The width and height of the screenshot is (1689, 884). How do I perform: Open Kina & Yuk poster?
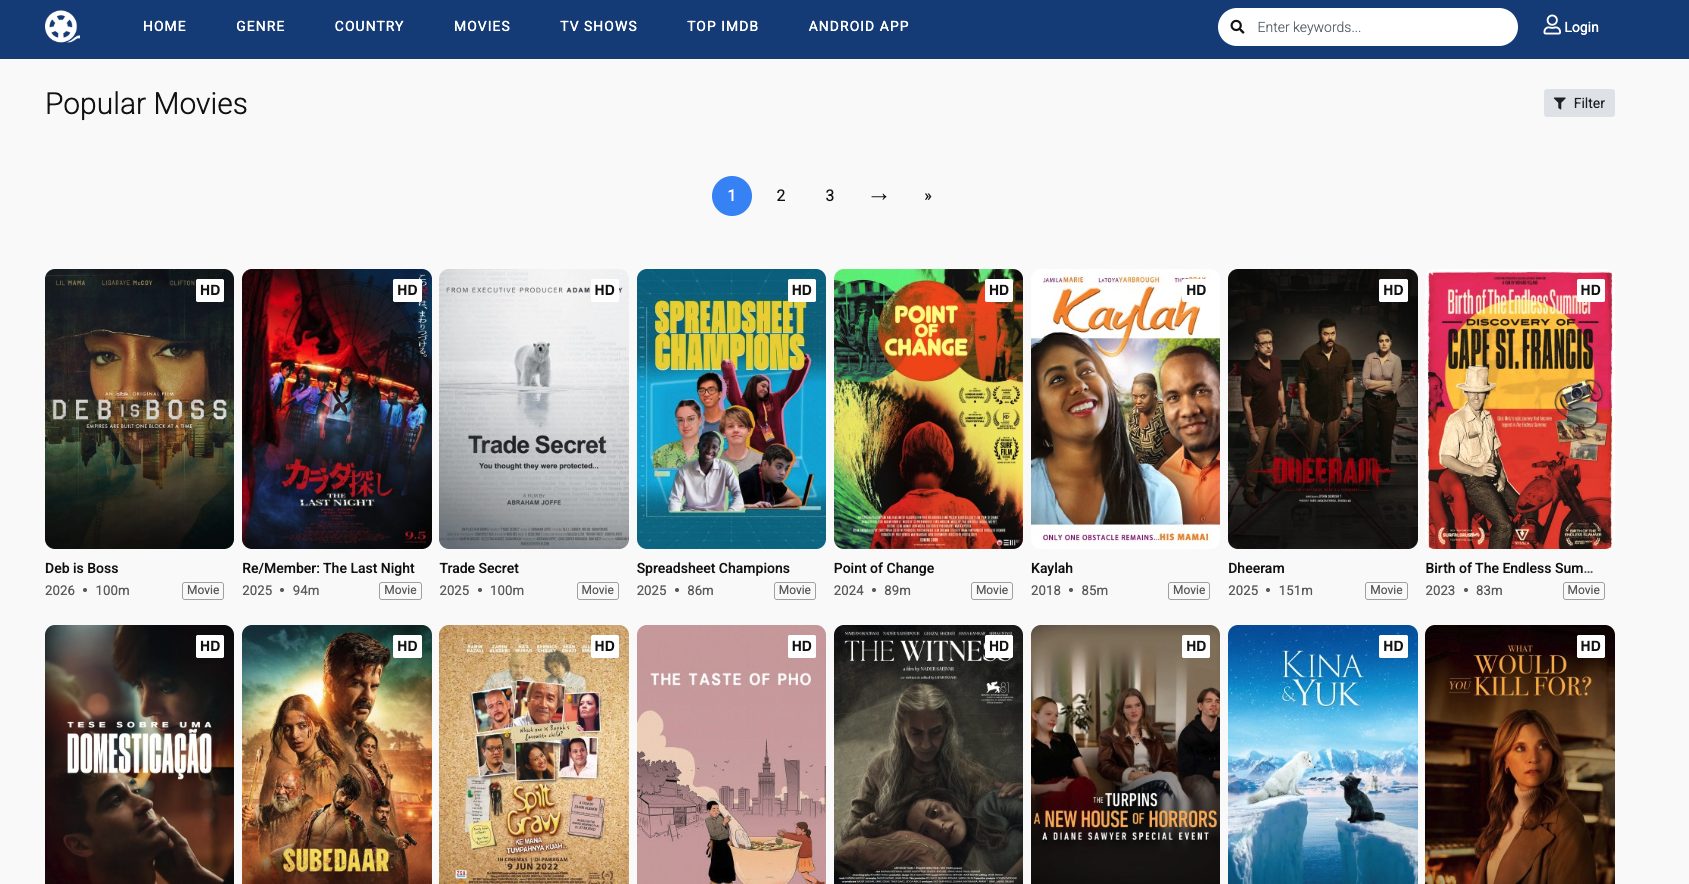[x=1323, y=755]
